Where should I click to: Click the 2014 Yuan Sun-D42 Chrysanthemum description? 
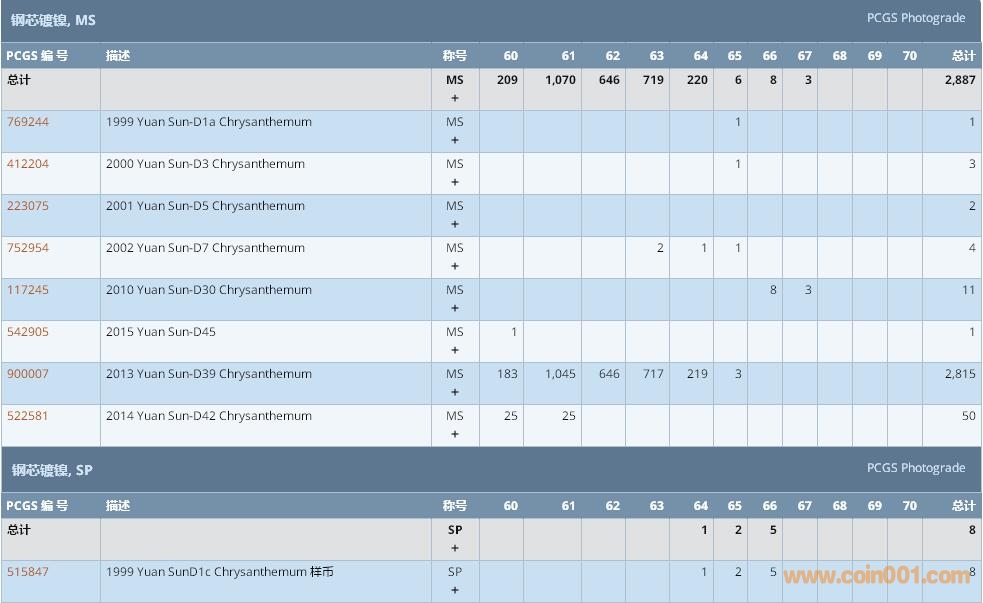[209, 416]
